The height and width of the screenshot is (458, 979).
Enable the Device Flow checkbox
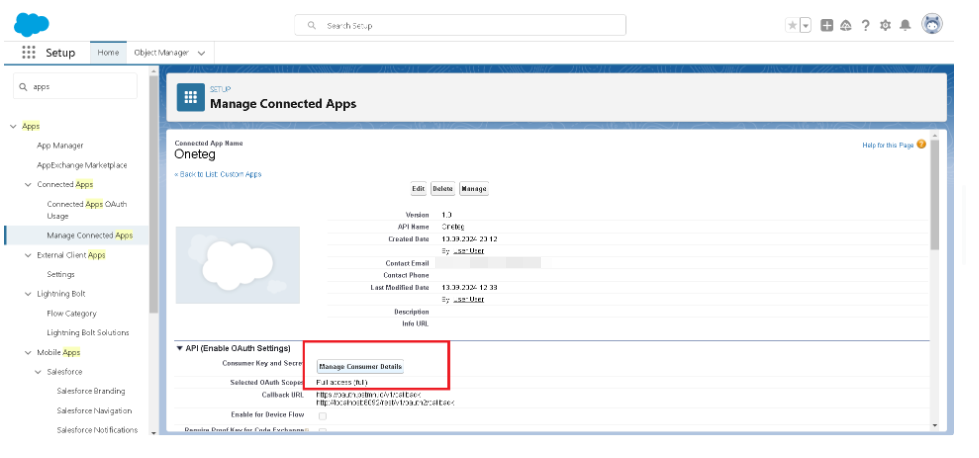tap(322, 416)
